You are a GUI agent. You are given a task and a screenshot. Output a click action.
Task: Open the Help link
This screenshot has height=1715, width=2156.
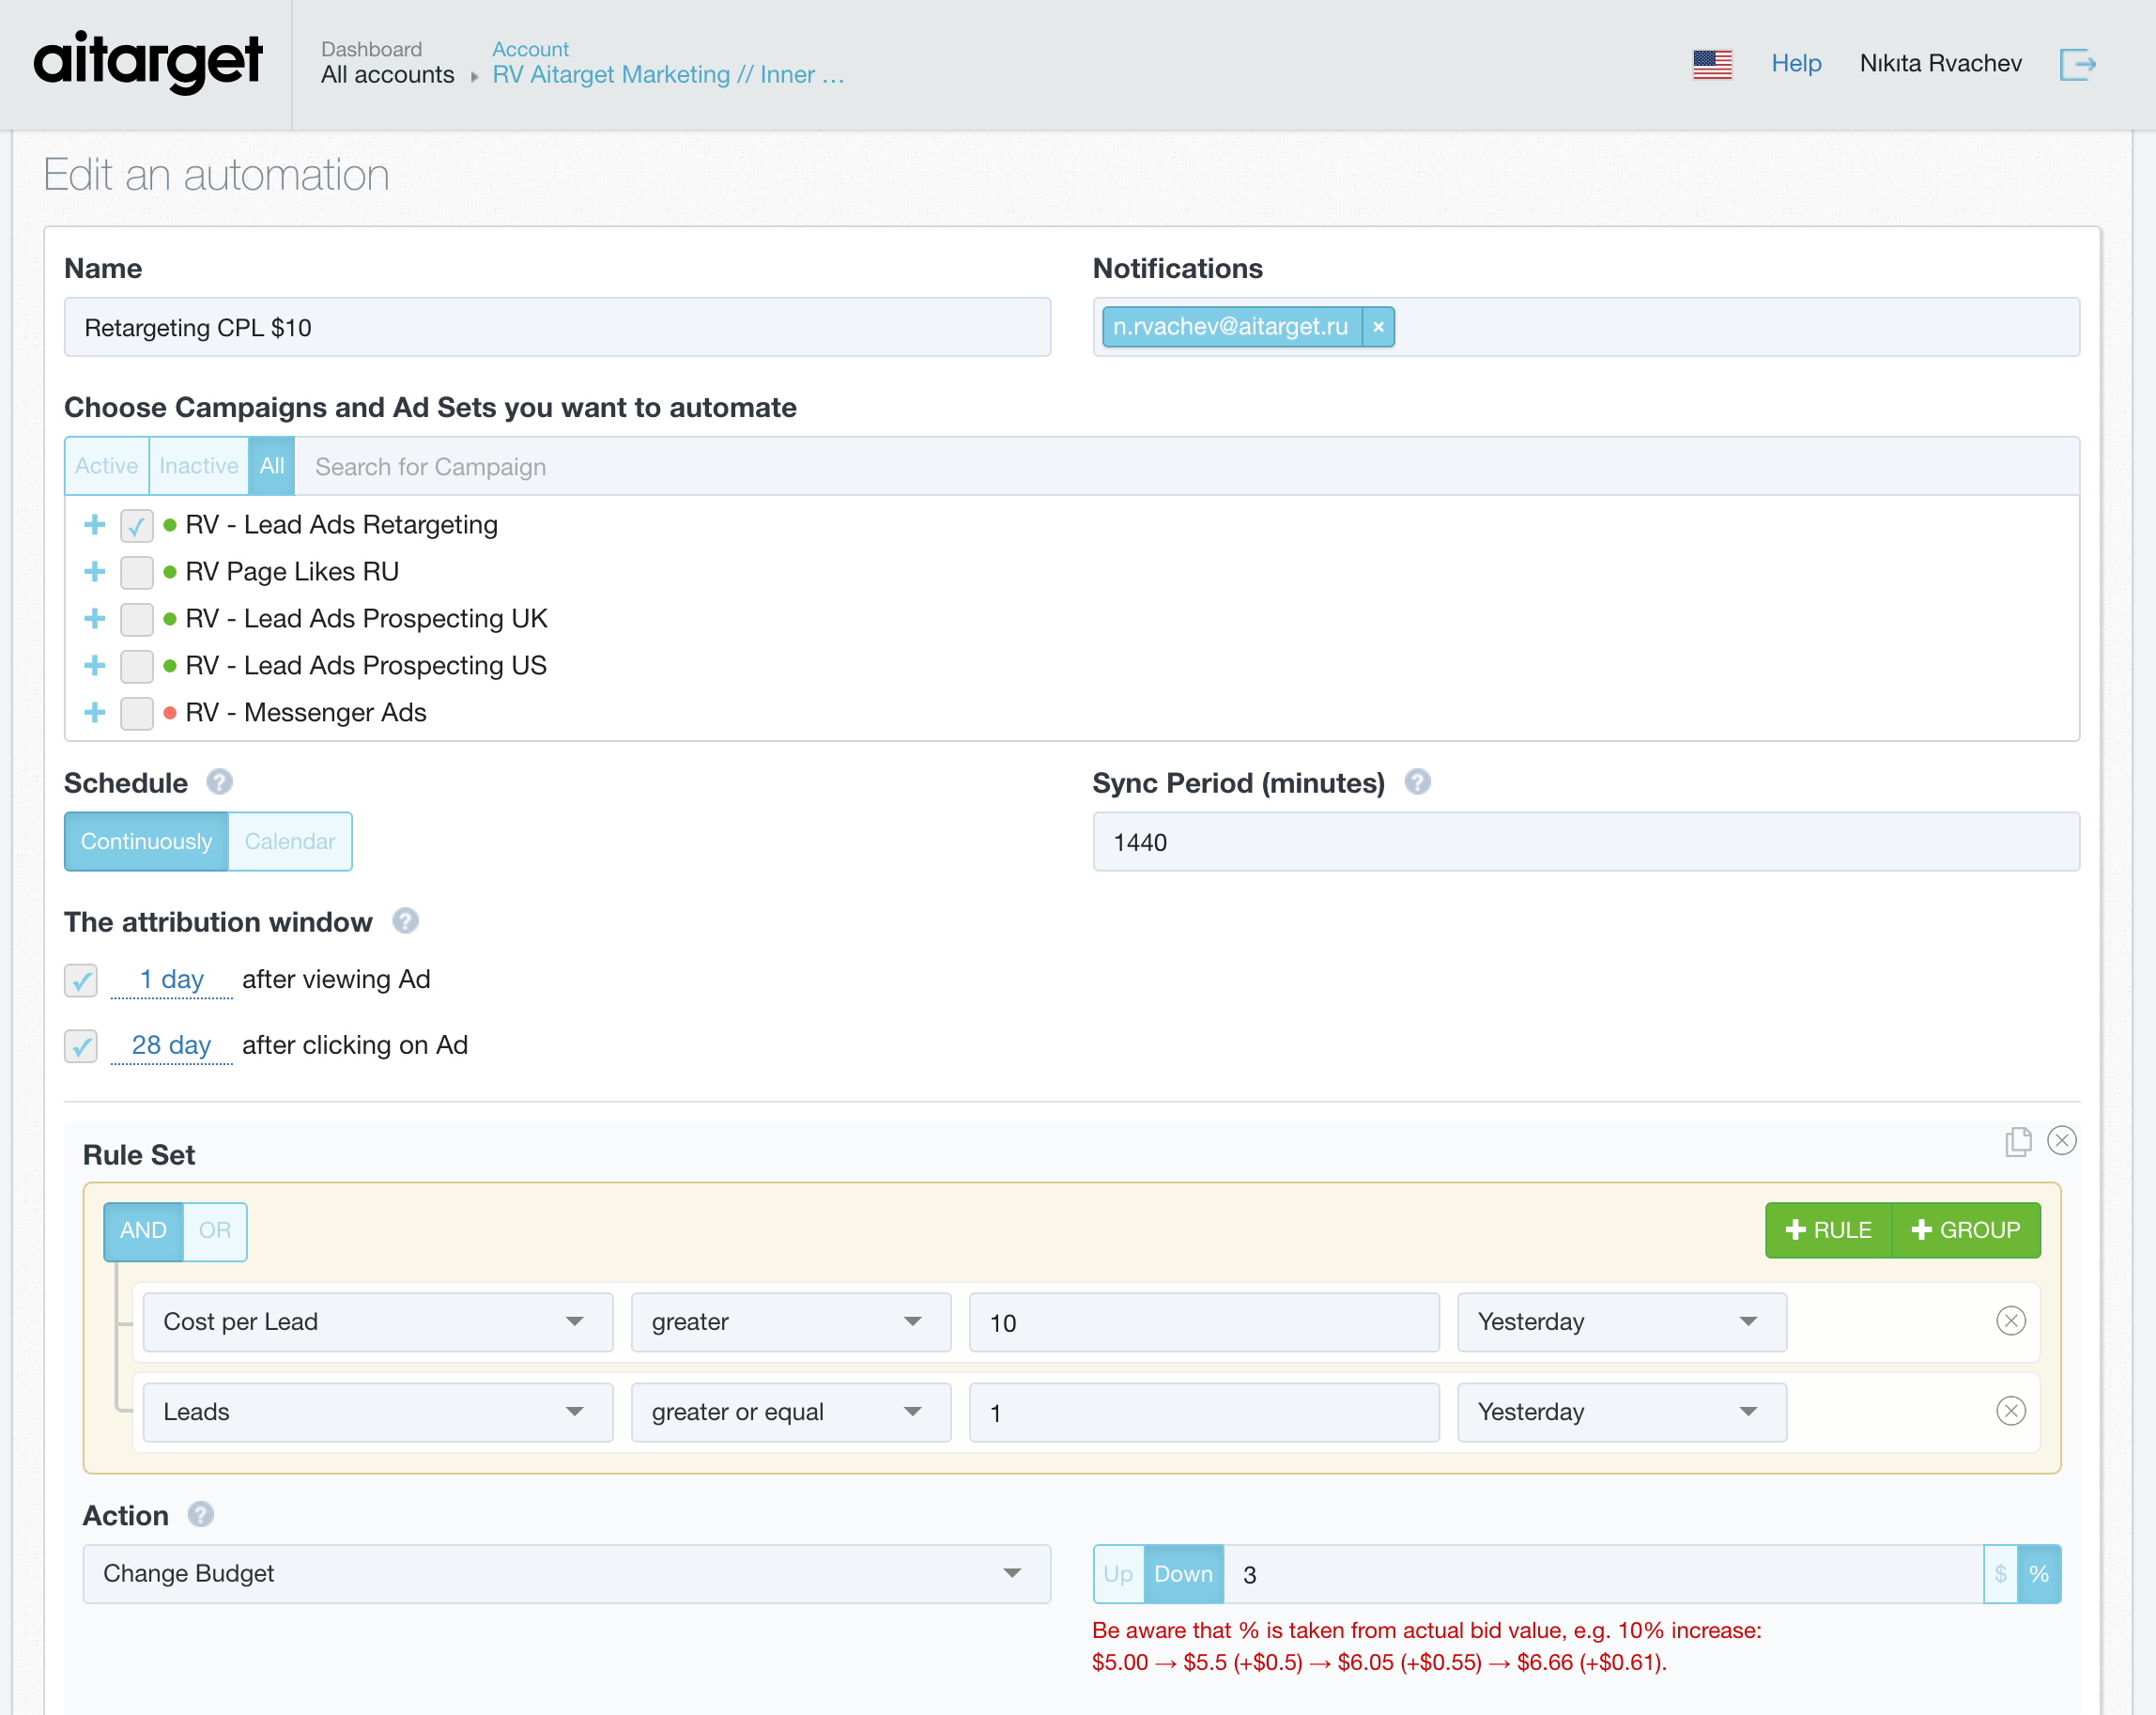point(1796,63)
